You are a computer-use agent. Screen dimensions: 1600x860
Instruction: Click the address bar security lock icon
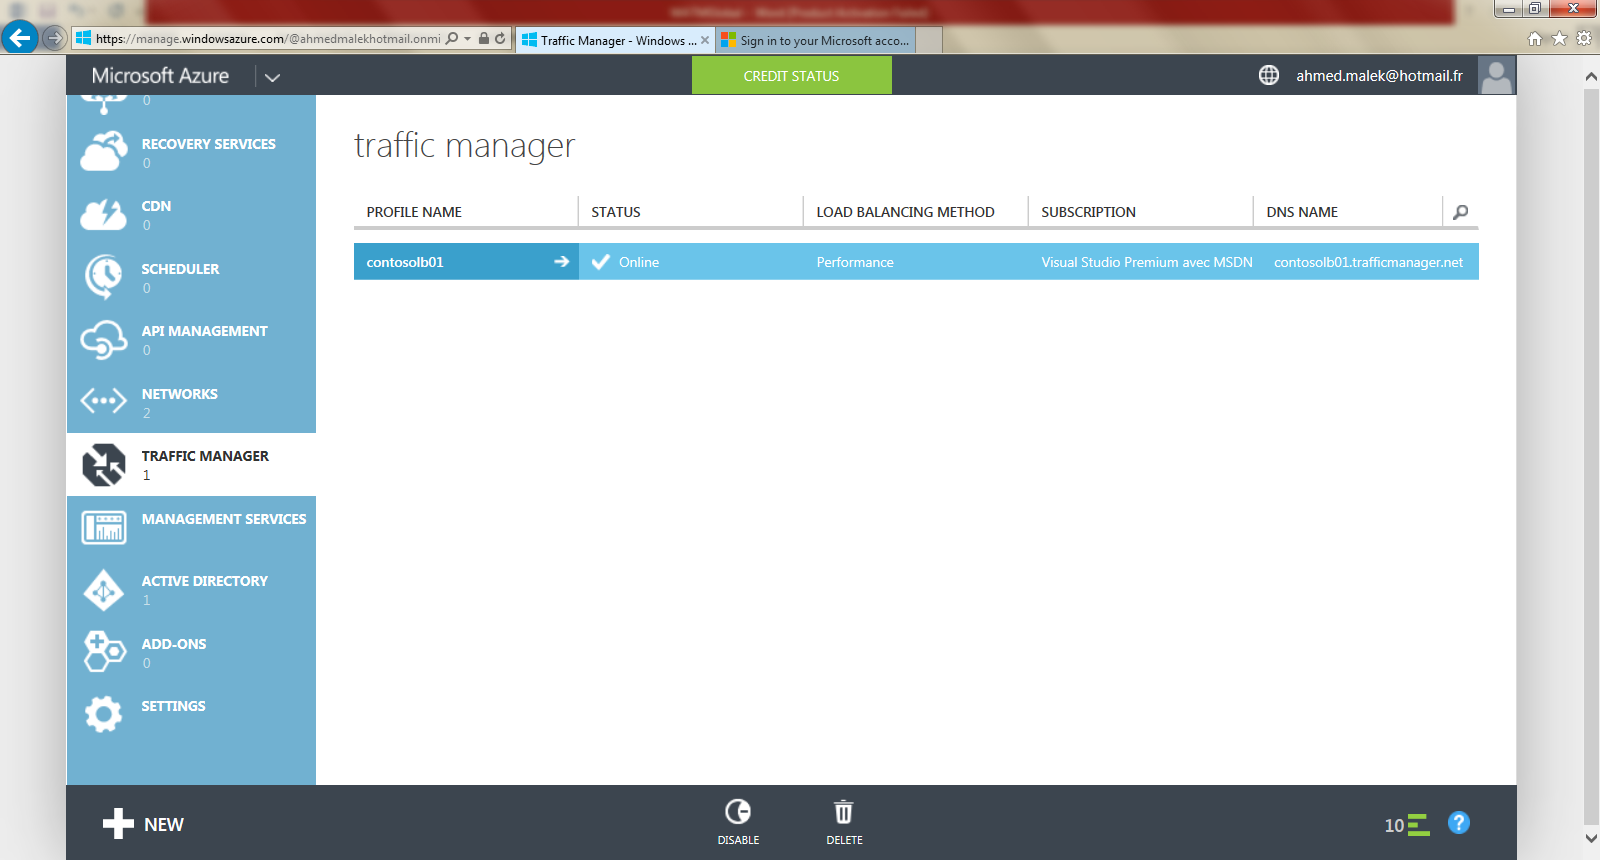click(484, 38)
